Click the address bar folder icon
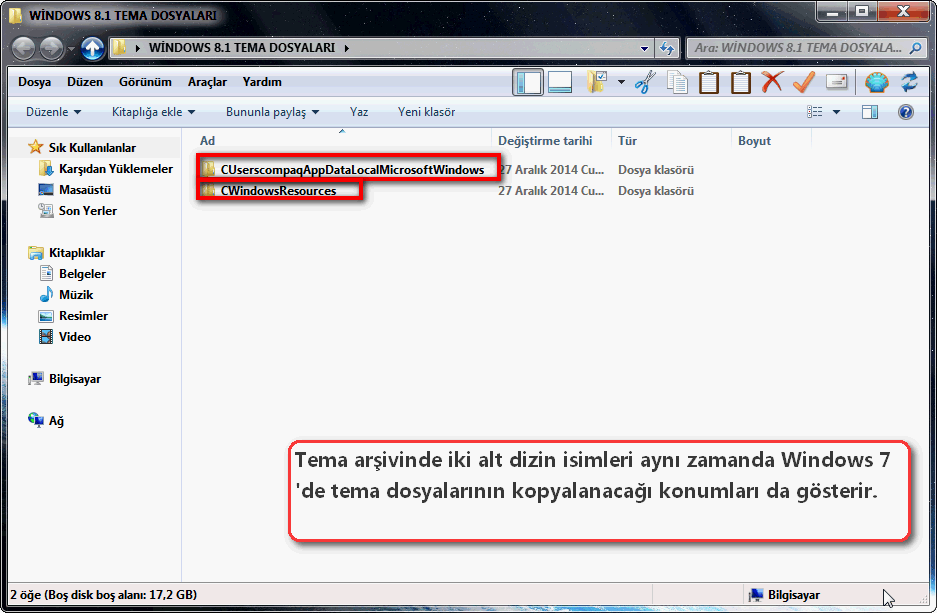The image size is (937, 613). pos(120,47)
